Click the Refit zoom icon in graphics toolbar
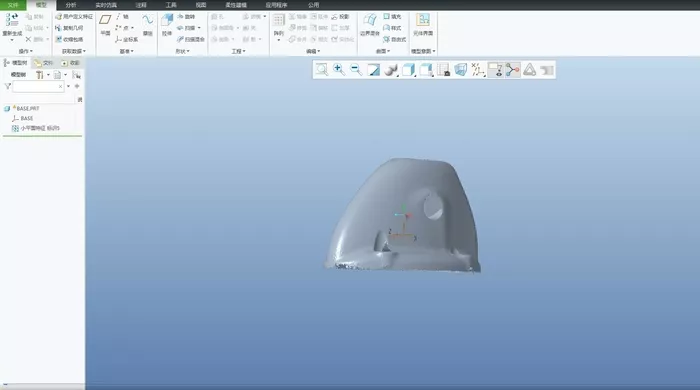700x390 pixels. coord(321,70)
